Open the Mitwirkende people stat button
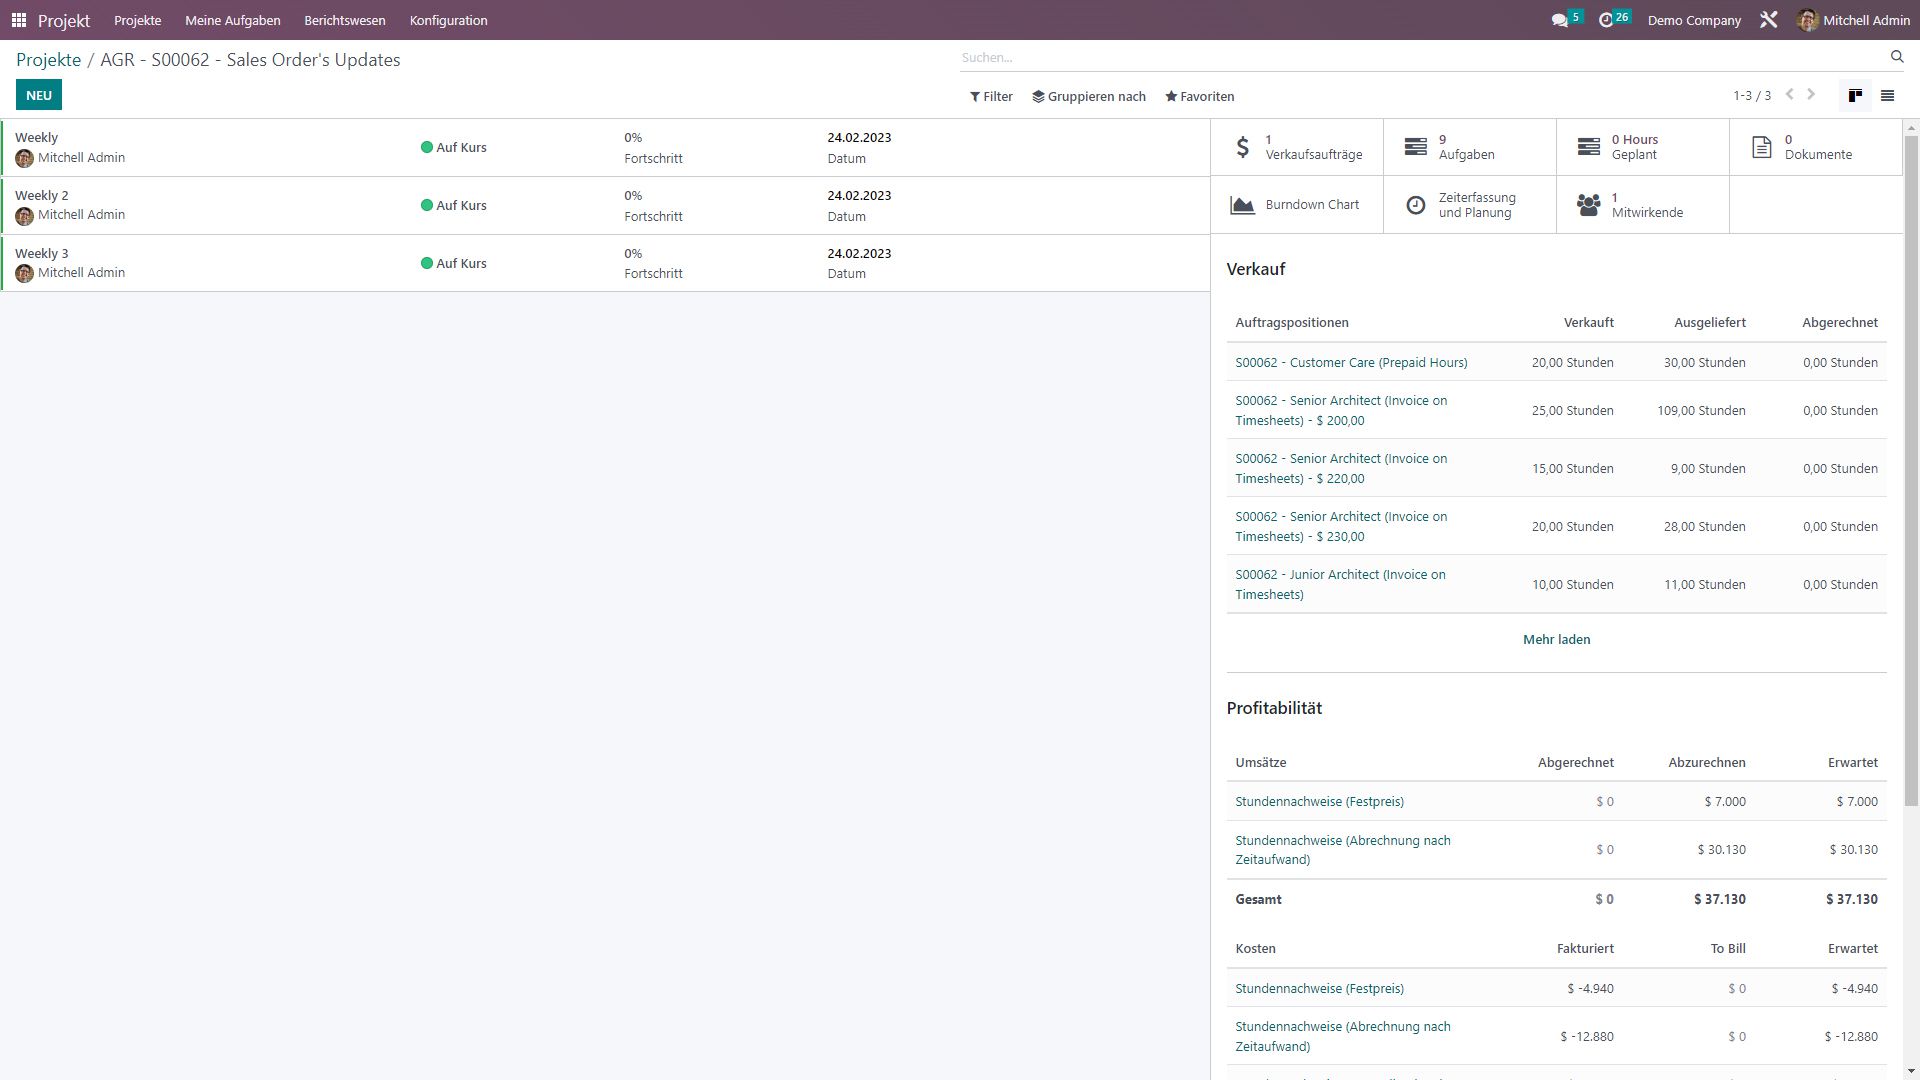The width and height of the screenshot is (1920, 1080). pyautogui.click(x=1642, y=205)
